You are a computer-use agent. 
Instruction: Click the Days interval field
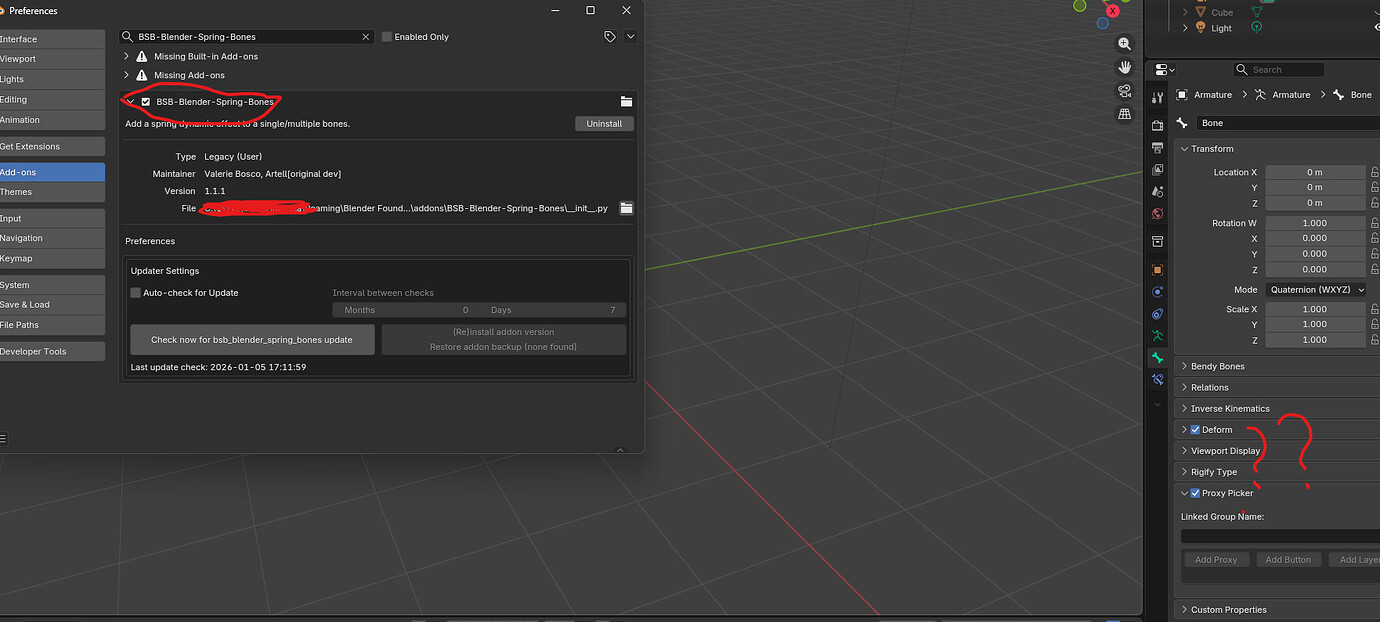coord(553,310)
